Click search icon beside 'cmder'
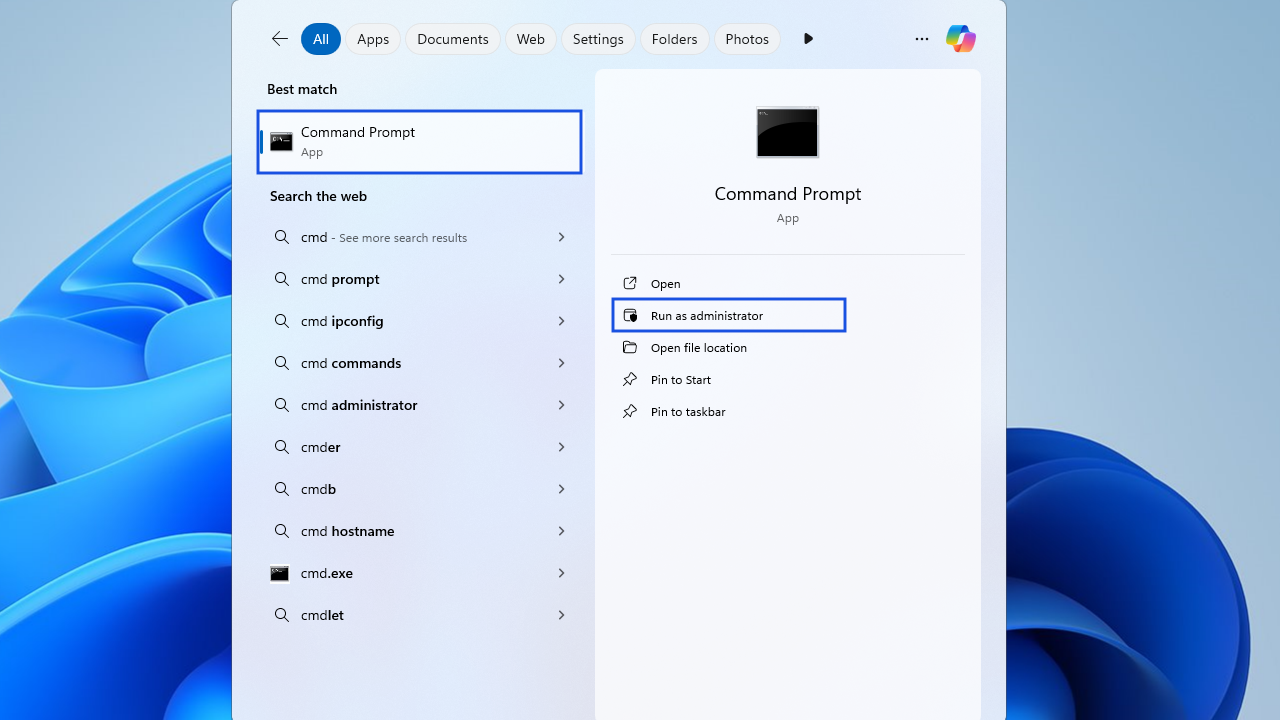1280x720 pixels. coord(282,447)
